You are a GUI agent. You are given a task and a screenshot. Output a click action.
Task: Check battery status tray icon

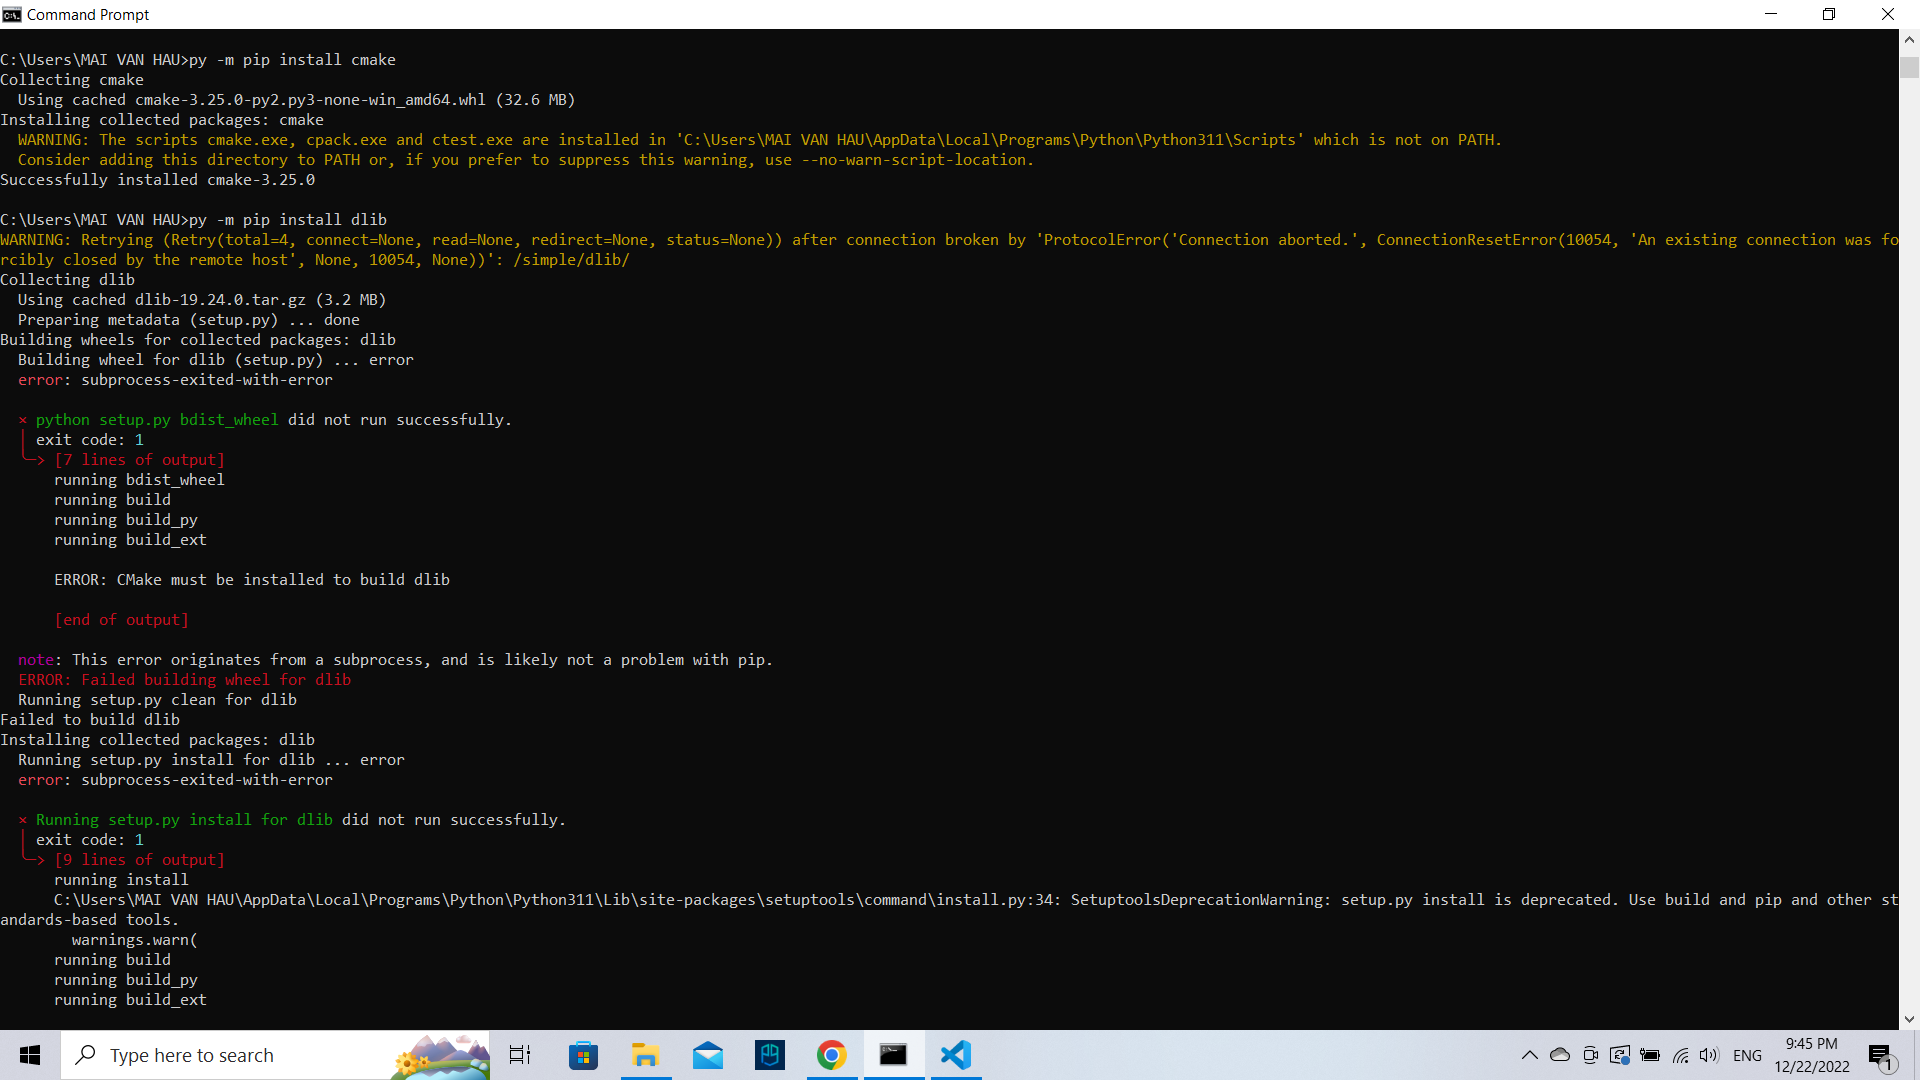tap(1650, 1055)
